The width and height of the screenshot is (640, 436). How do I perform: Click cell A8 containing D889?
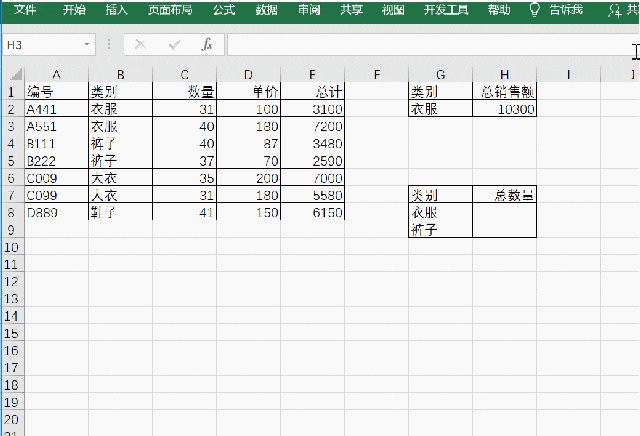56,212
